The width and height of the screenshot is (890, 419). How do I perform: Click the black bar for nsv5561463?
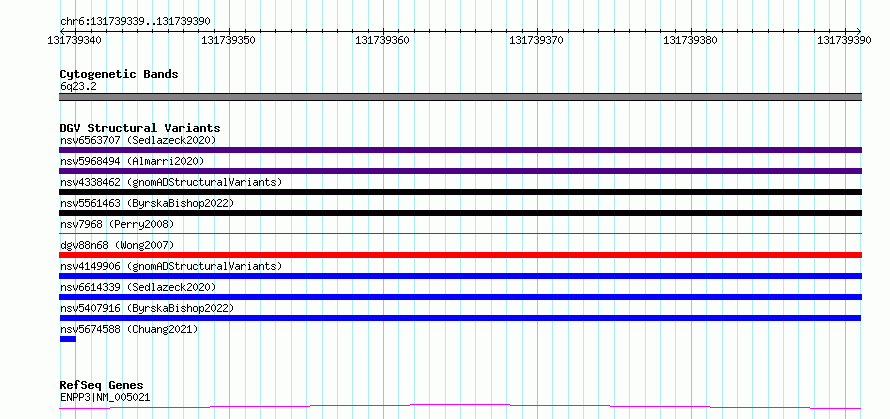[x=460, y=213]
